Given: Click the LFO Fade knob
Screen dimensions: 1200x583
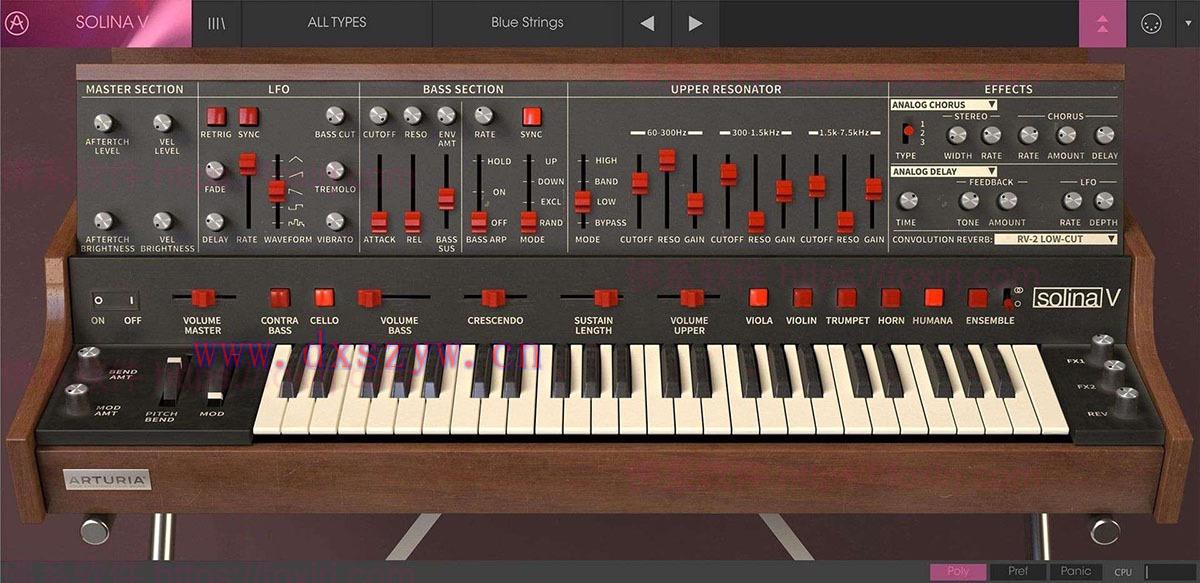Looking at the screenshot, I should pos(214,170).
